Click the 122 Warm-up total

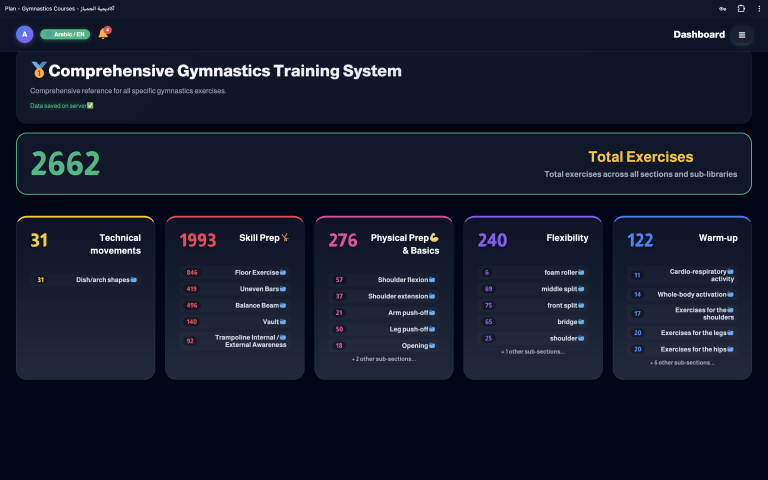coord(640,240)
